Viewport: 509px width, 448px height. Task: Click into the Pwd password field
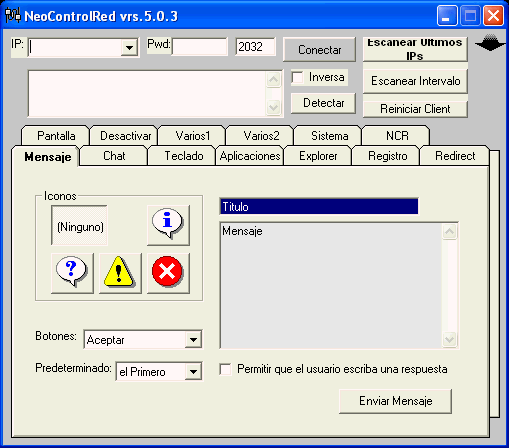[x=200, y=46]
